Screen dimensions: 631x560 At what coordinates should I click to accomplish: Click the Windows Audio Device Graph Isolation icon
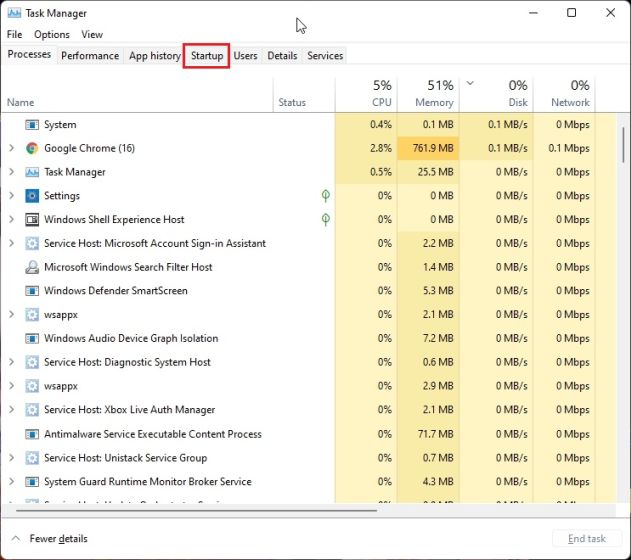(32, 338)
